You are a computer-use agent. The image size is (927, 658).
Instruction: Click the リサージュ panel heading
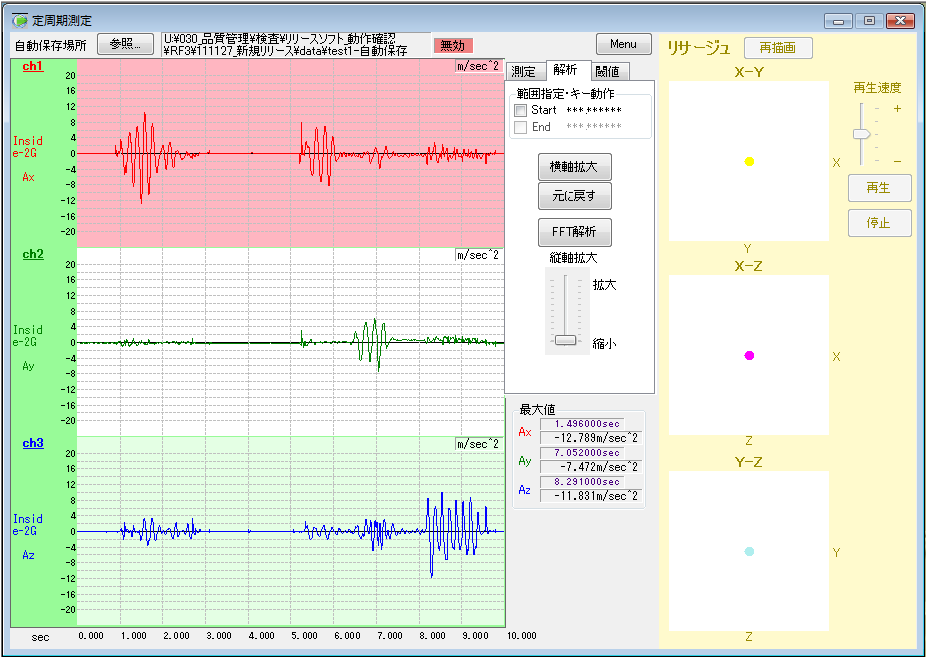pyautogui.click(x=699, y=48)
